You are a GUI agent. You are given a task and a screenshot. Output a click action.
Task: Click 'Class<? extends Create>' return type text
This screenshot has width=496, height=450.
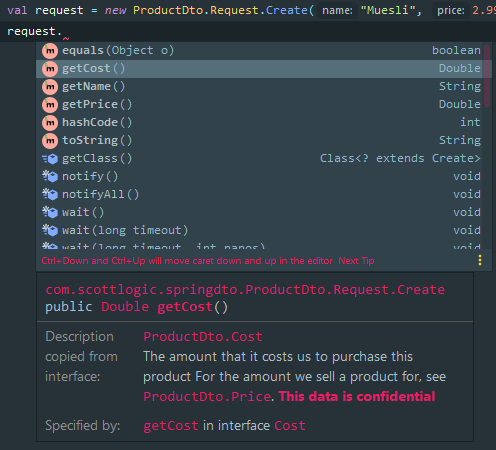coord(400,158)
